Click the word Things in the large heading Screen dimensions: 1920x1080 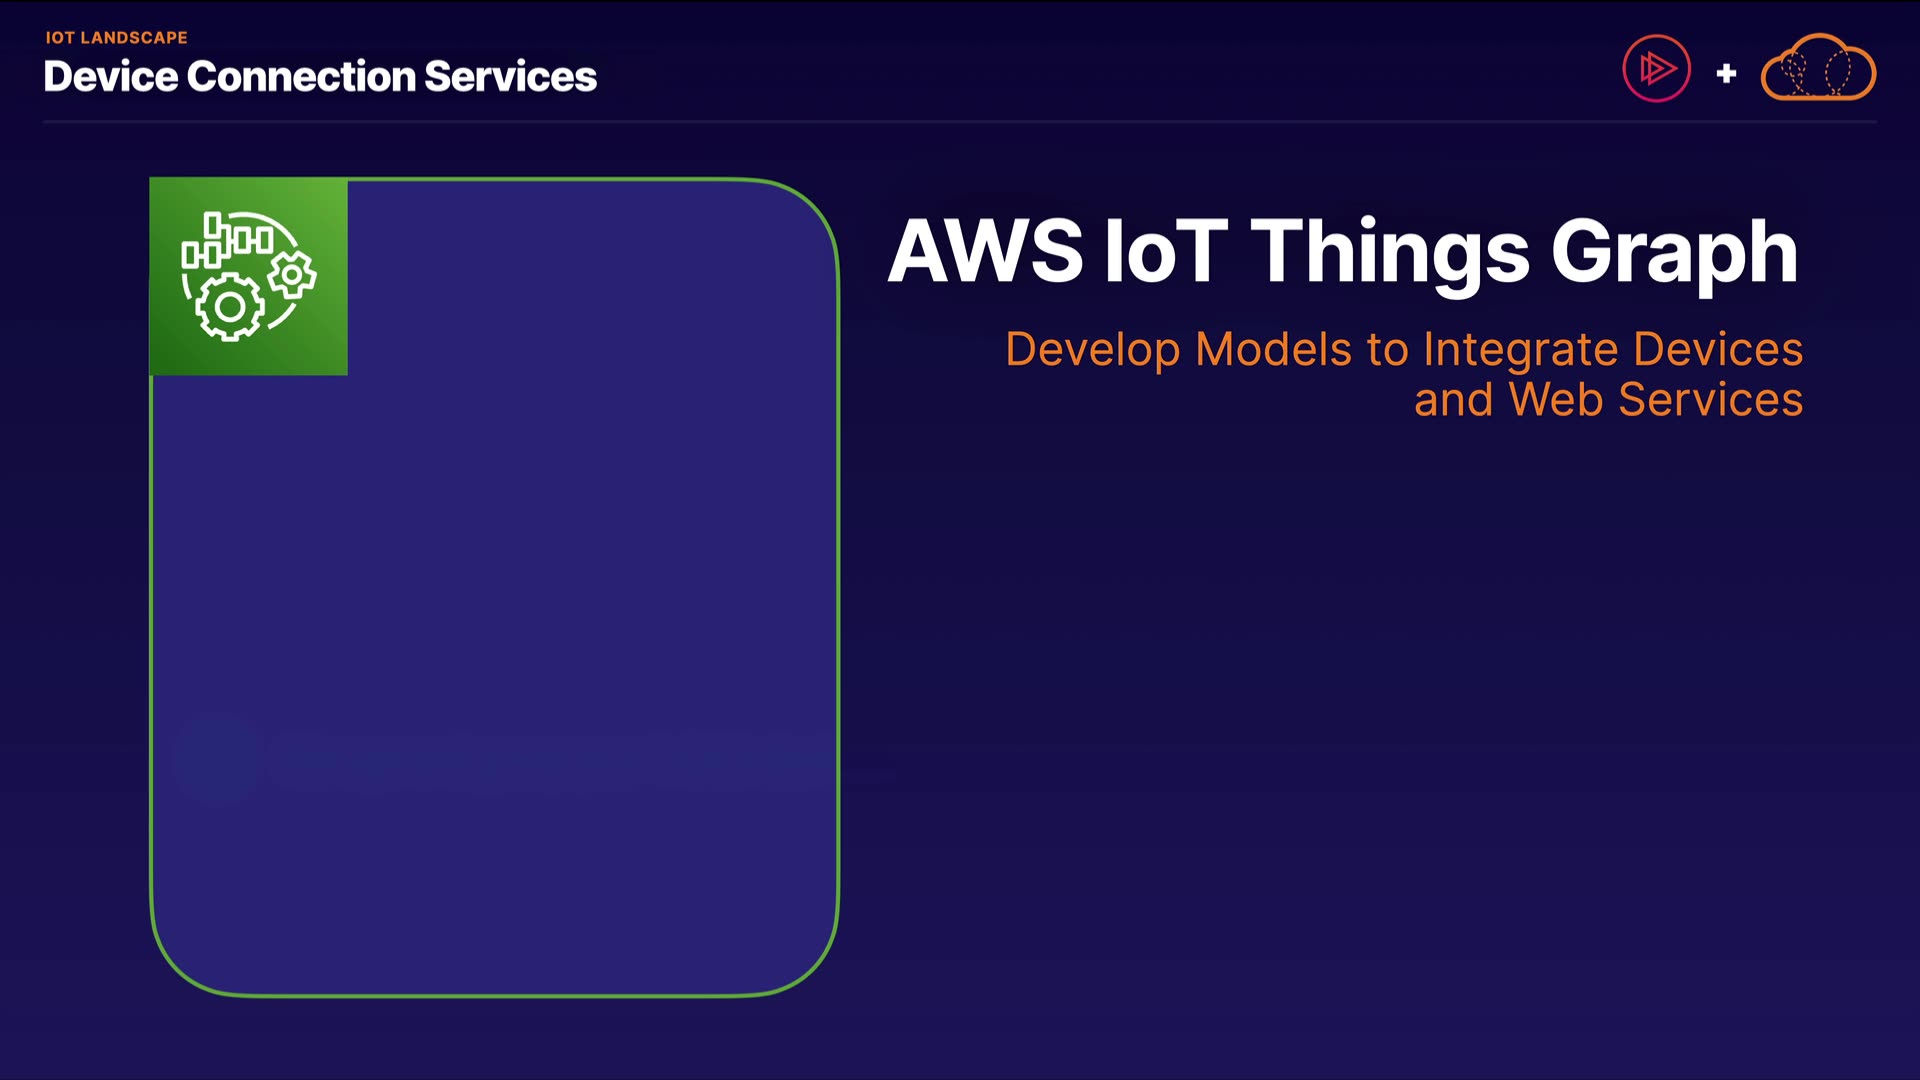point(1390,251)
